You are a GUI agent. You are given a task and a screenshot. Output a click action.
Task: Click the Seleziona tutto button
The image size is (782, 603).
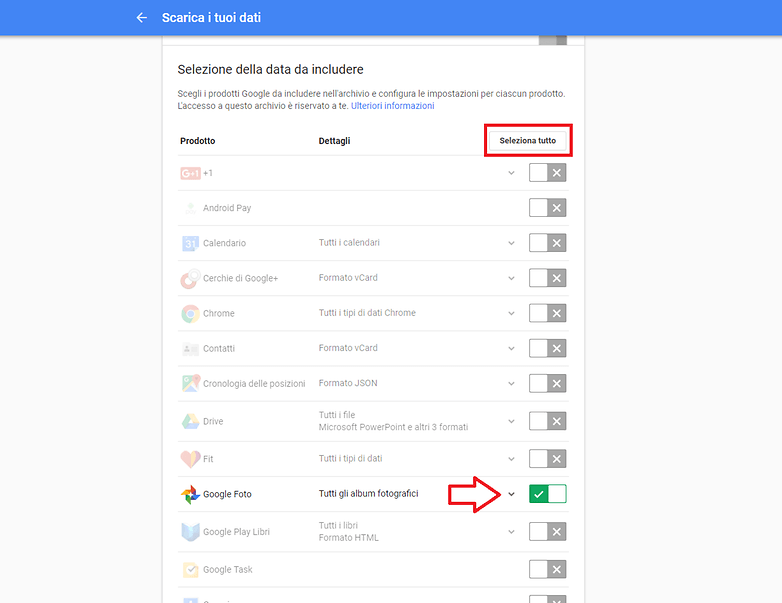(528, 141)
